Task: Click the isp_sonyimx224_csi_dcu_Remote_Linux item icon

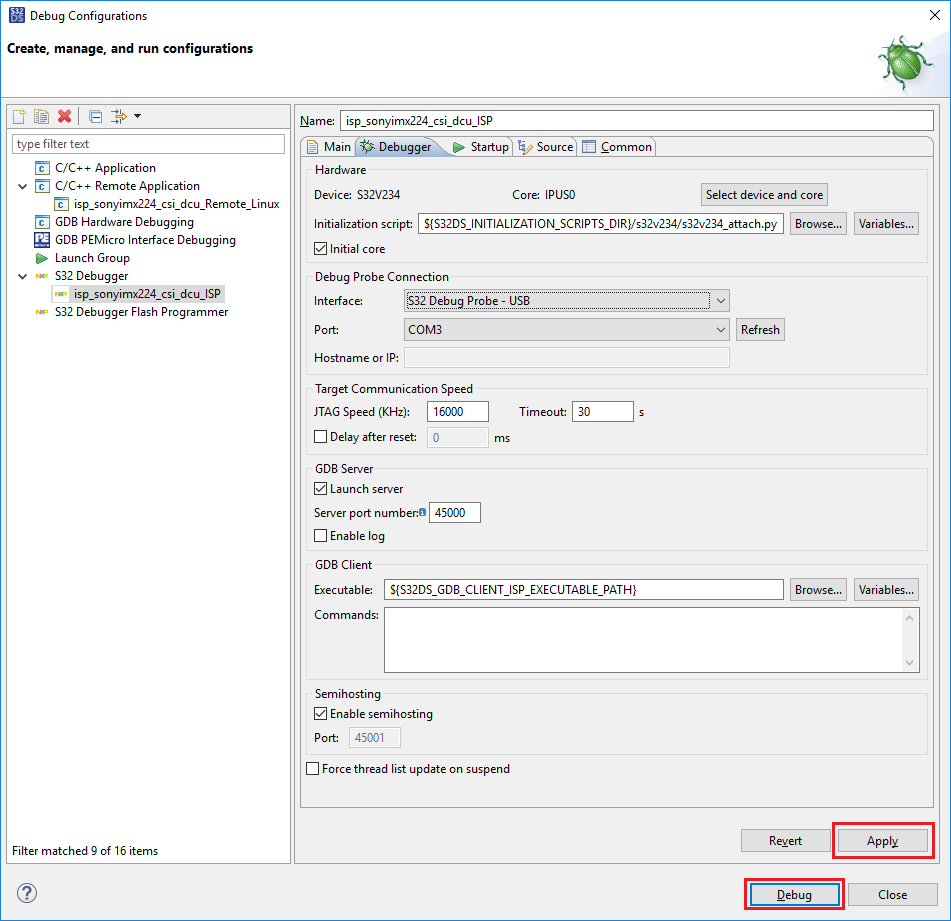Action: pos(61,204)
